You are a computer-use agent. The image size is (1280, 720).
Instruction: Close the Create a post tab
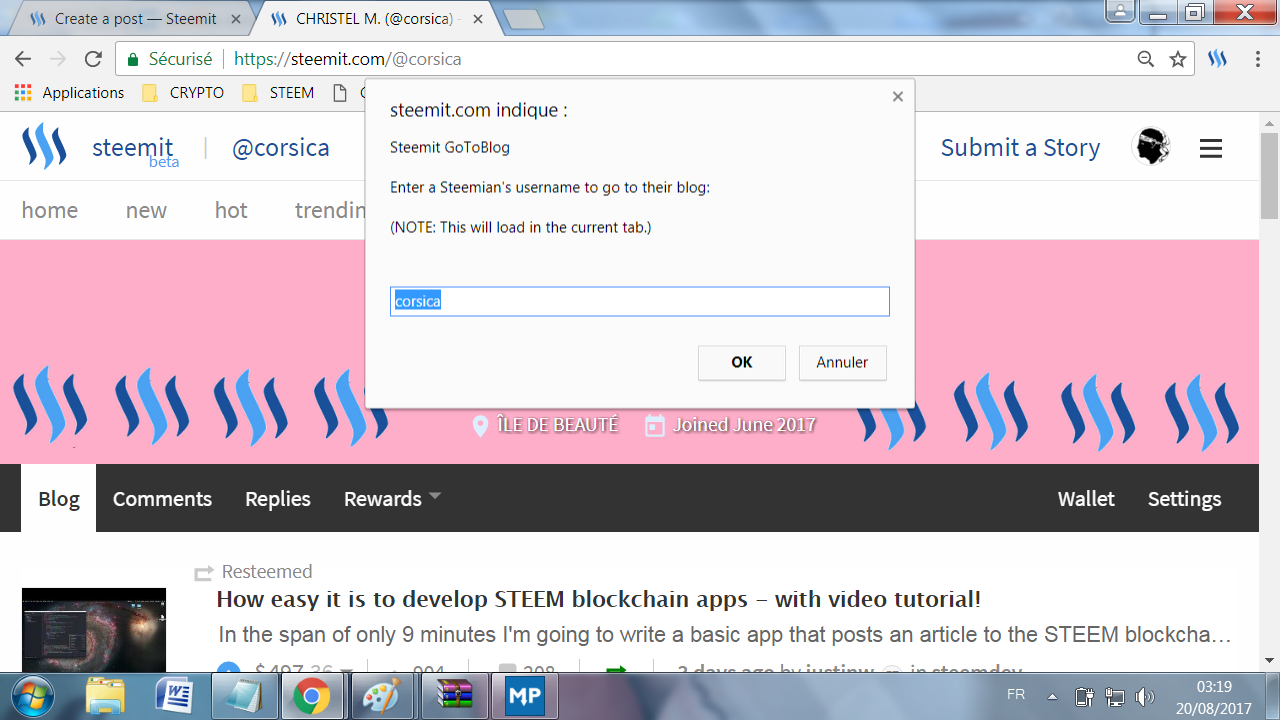click(x=236, y=19)
